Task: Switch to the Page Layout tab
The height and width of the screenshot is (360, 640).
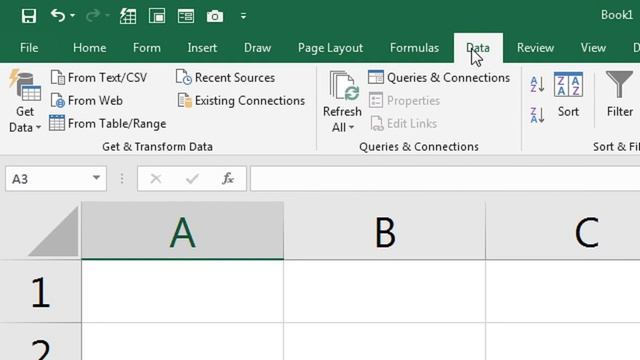Action: click(330, 48)
